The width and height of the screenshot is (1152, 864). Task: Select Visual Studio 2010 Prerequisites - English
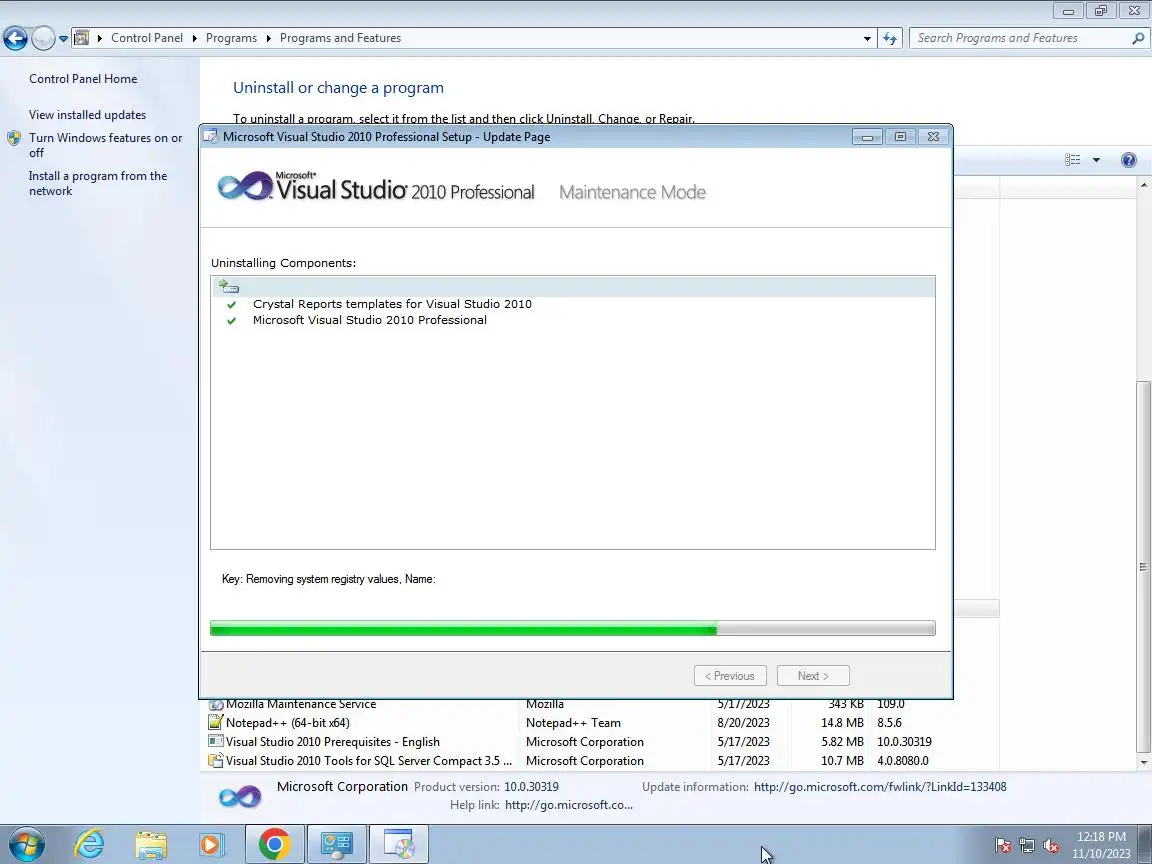pos(333,742)
